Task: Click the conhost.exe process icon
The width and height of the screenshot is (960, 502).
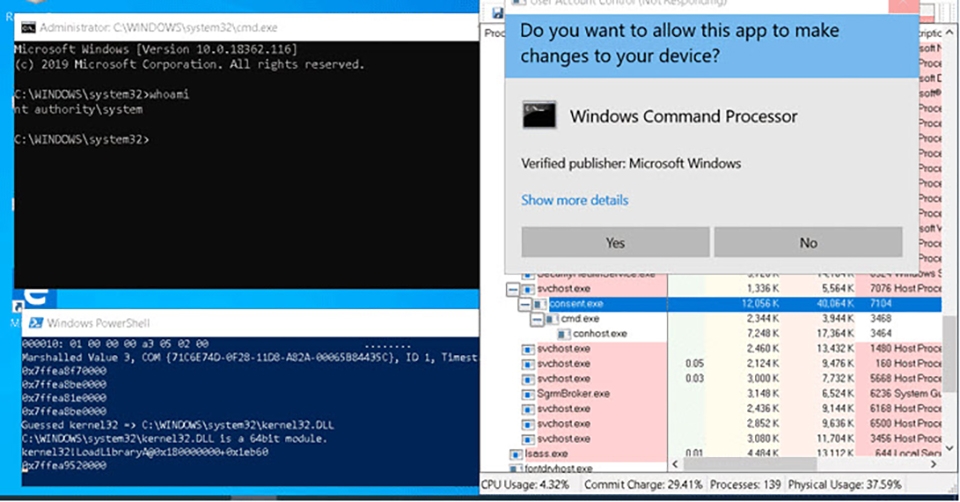Action: (564, 334)
